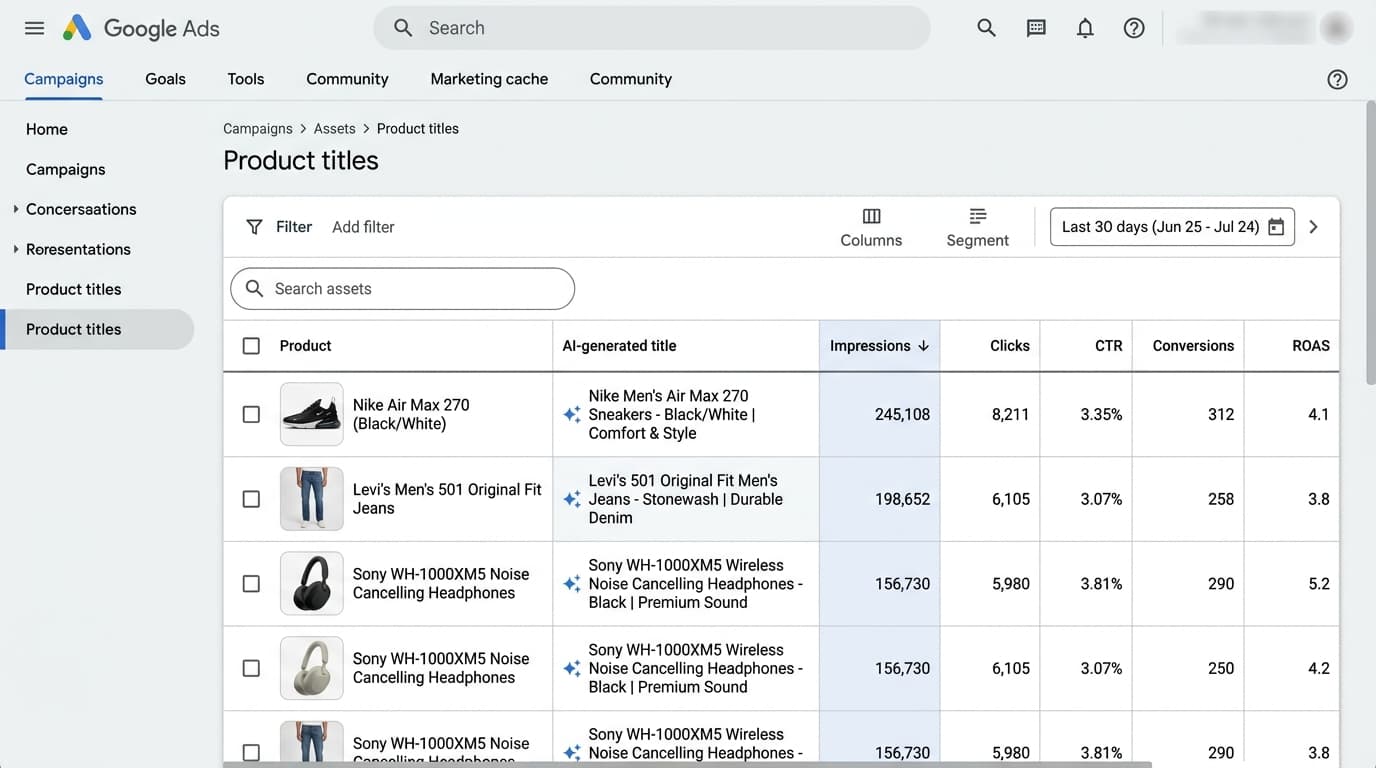Click the highlighted Product titles sidebar item
The image size is (1376, 768).
pyautogui.click(x=97, y=329)
